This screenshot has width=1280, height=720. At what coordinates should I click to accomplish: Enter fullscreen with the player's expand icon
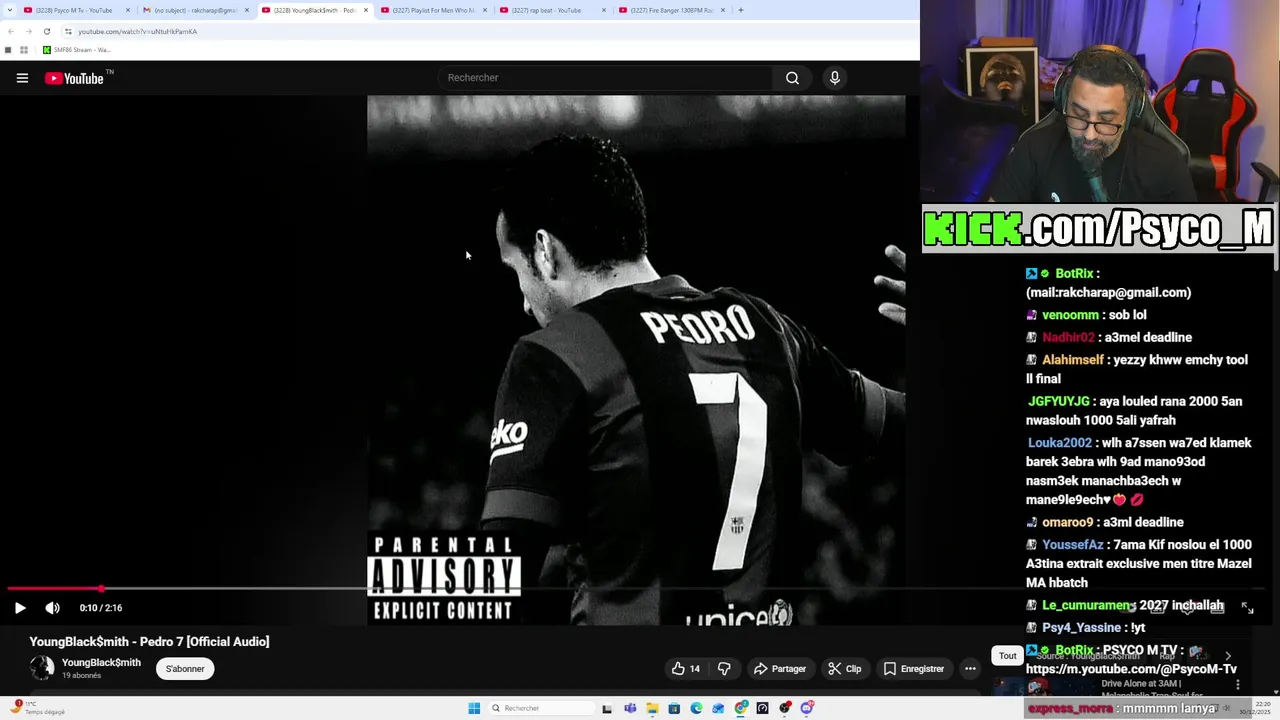pyautogui.click(x=1247, y=607)
